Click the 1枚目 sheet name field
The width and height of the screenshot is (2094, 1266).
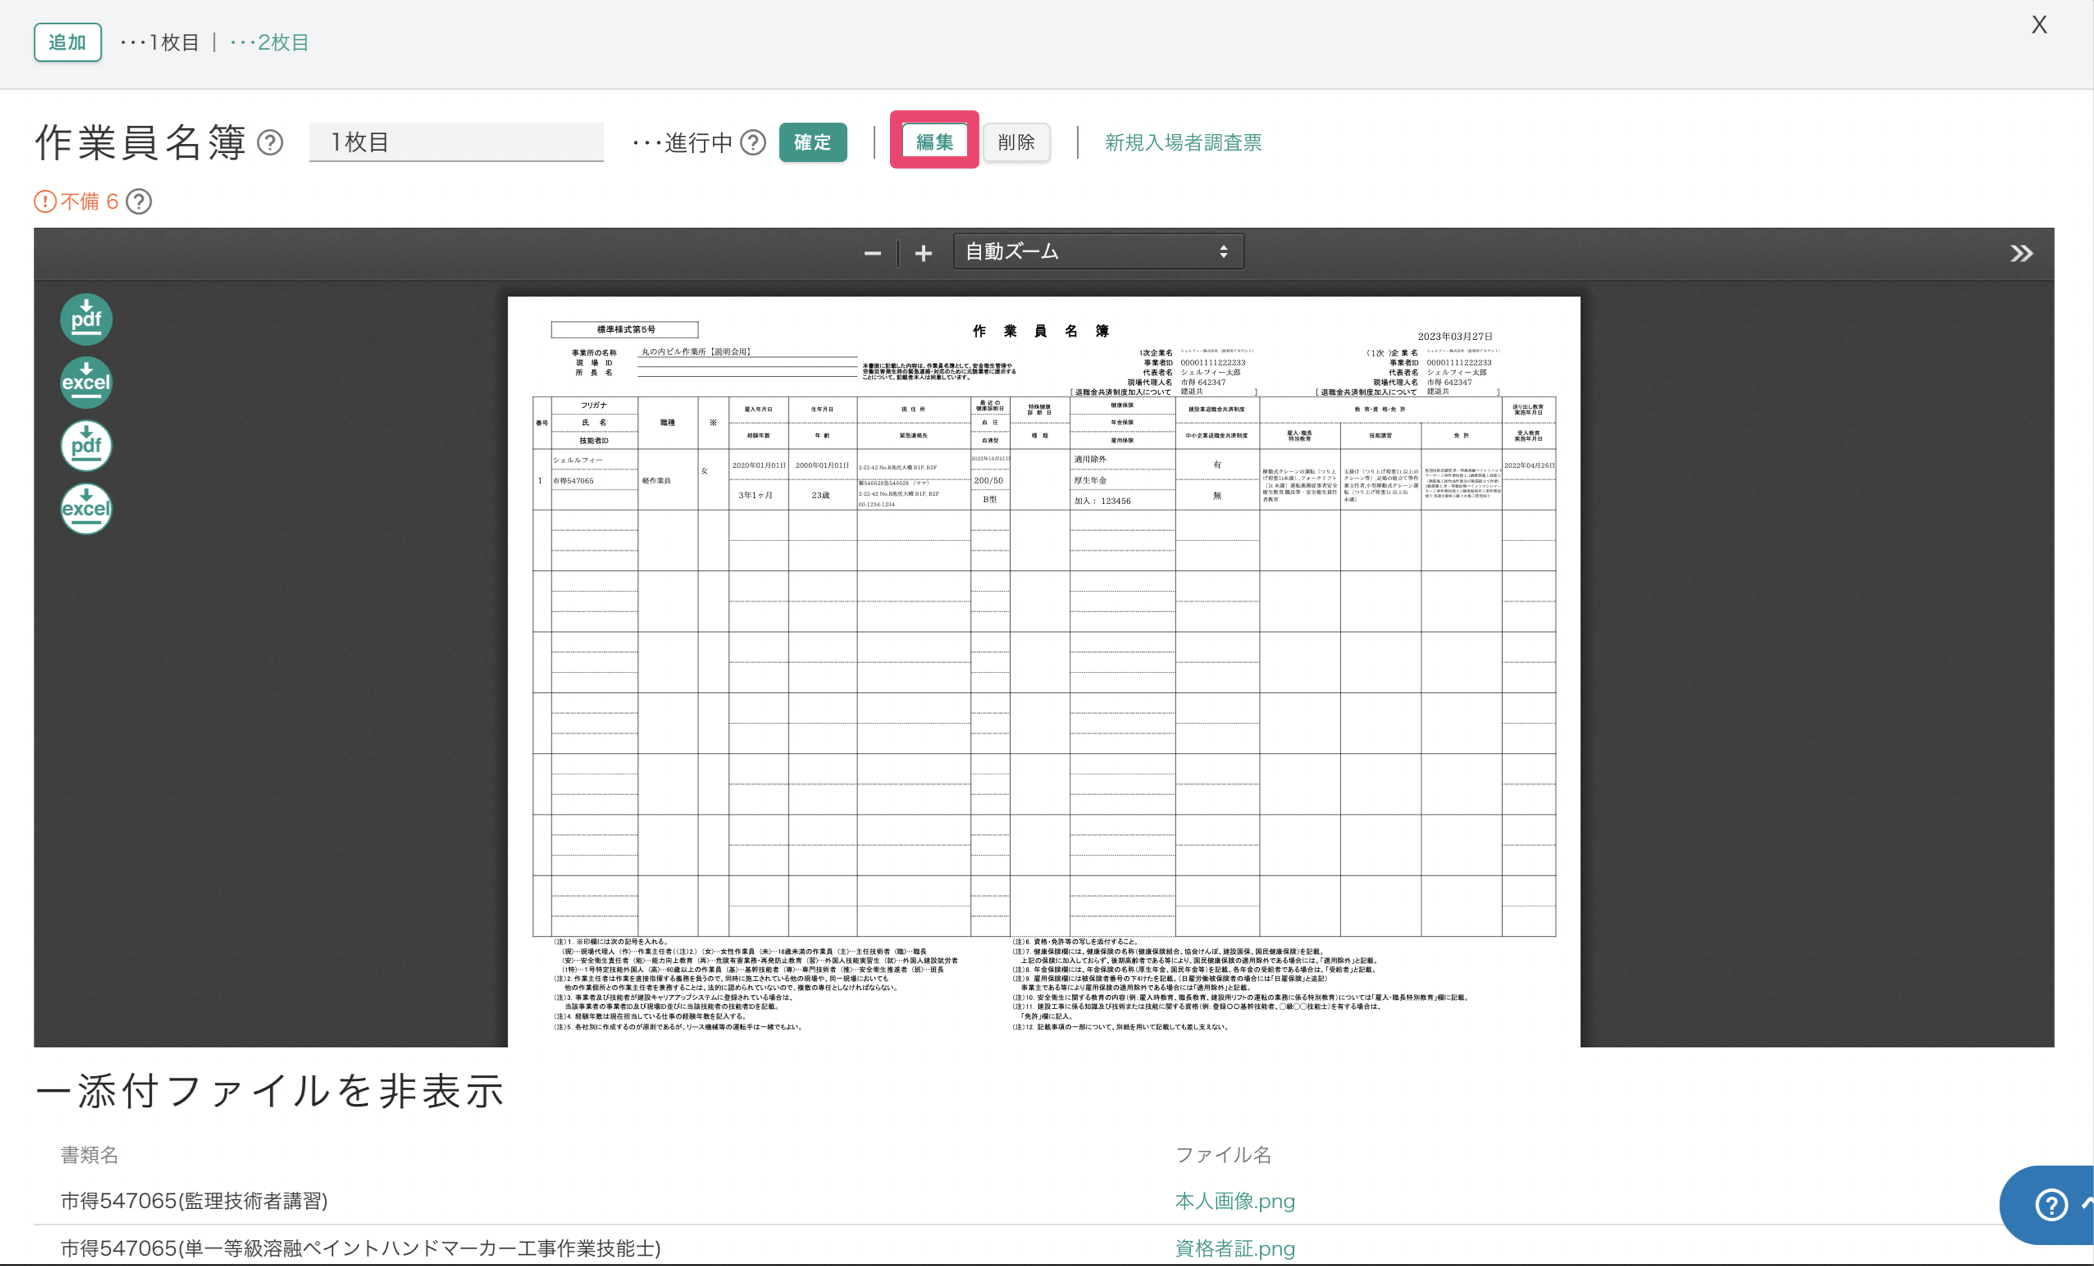pos(456,142)
